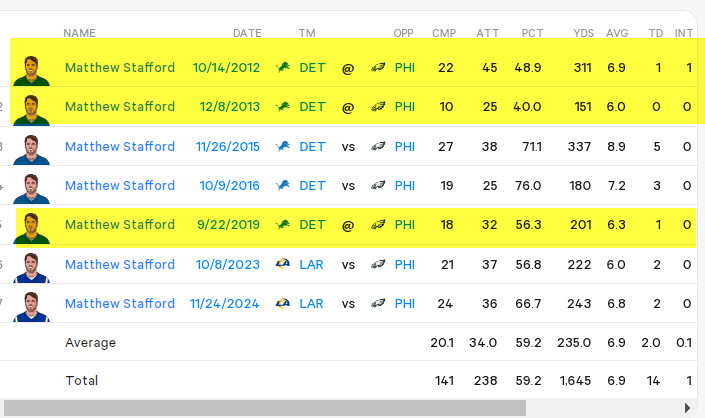This screenshot has width=705, height=418.
Task: Select the LAR team link for 10/8/2023
Action: coord(311,264)
